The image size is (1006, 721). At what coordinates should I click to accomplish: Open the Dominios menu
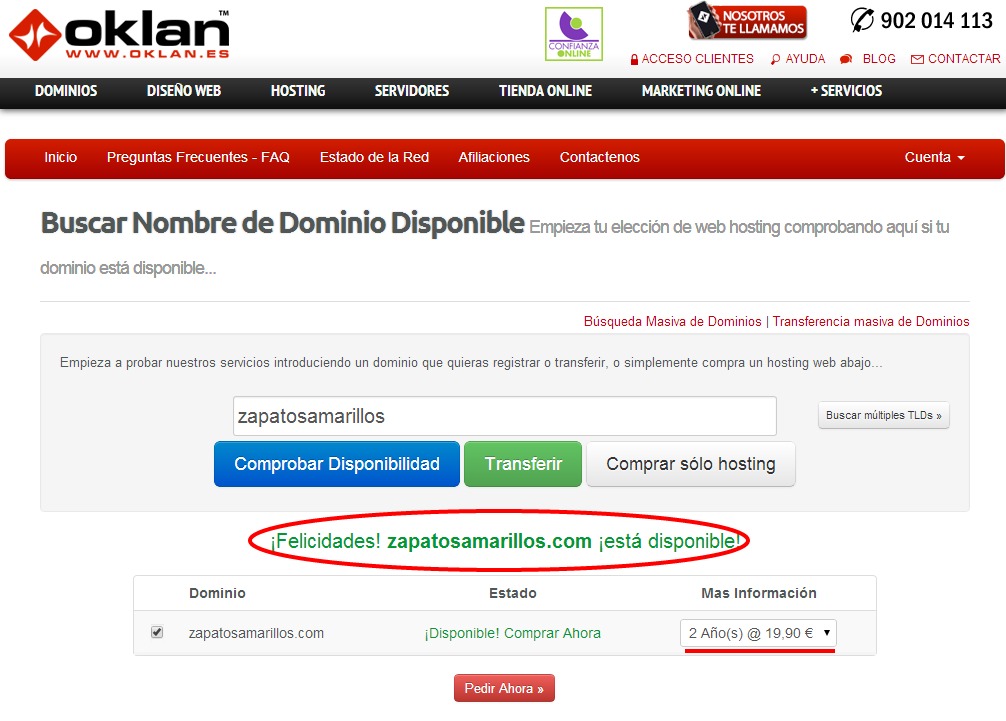click(66, 91)
